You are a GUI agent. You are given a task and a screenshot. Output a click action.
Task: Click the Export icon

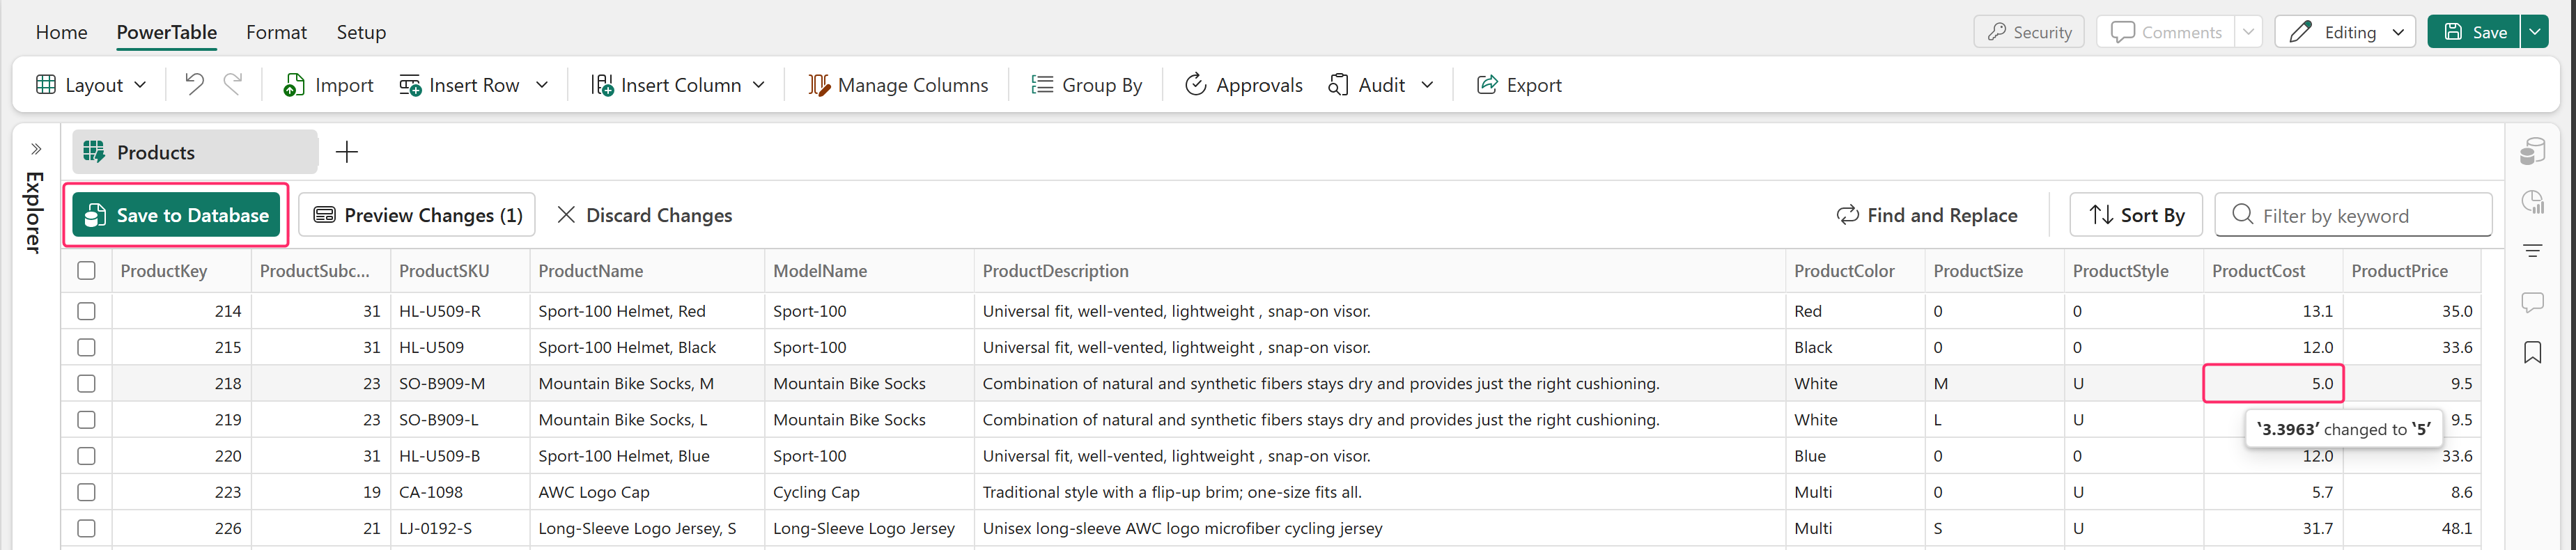point(1487,85)
